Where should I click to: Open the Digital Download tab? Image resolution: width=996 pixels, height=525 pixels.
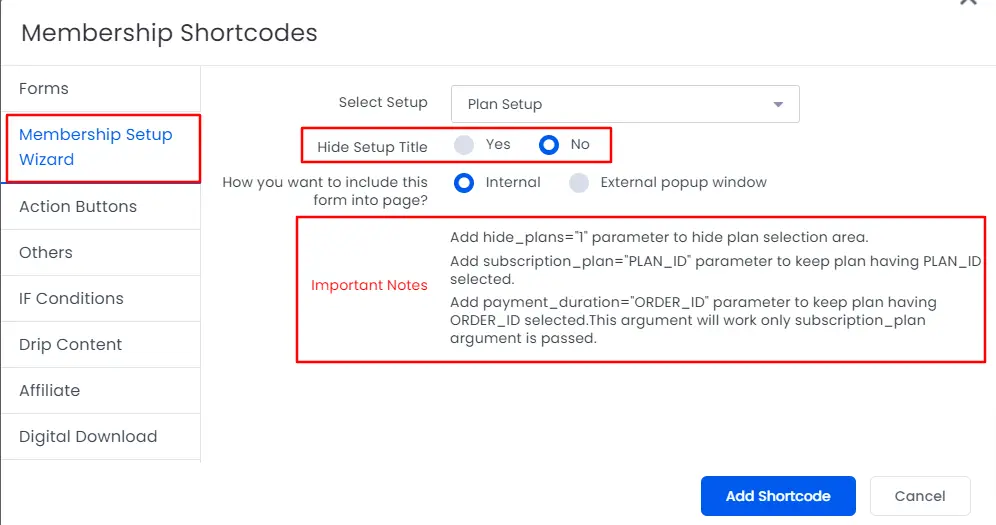(x=88, y=437)
